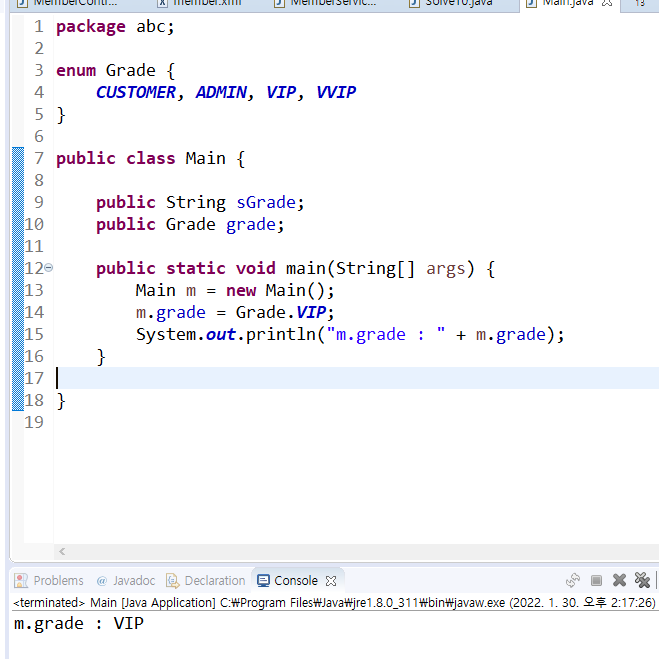Screen dimensions: 659x659
Task: Click the 'new' keyword on line 13
Action: pos(241,291)
